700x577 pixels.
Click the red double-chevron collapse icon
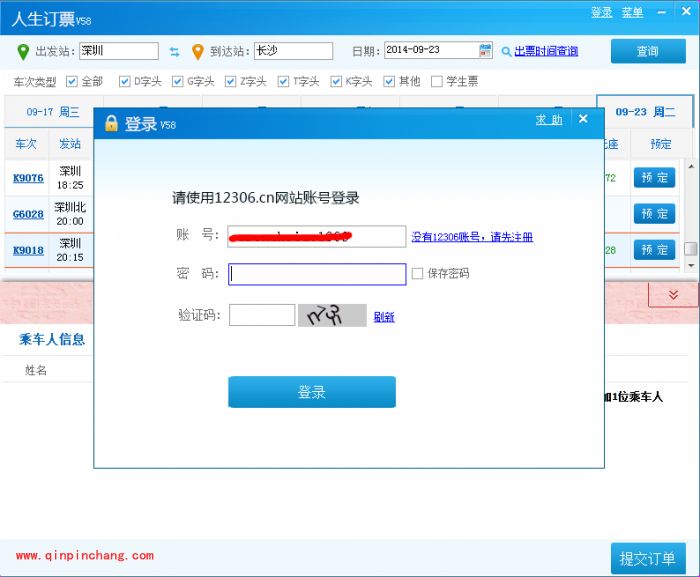pyautogui.click(x=673, y=295)
